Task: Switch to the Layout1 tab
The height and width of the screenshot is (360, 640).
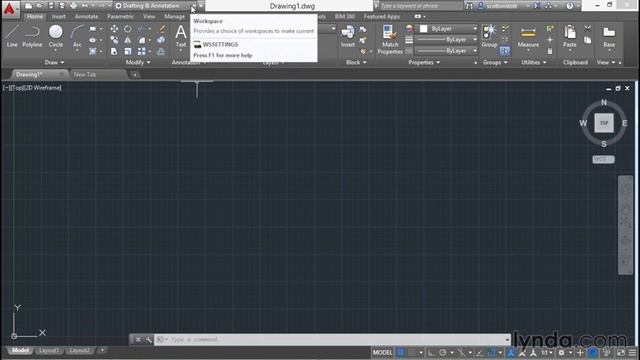Action: tap(49, 351)
